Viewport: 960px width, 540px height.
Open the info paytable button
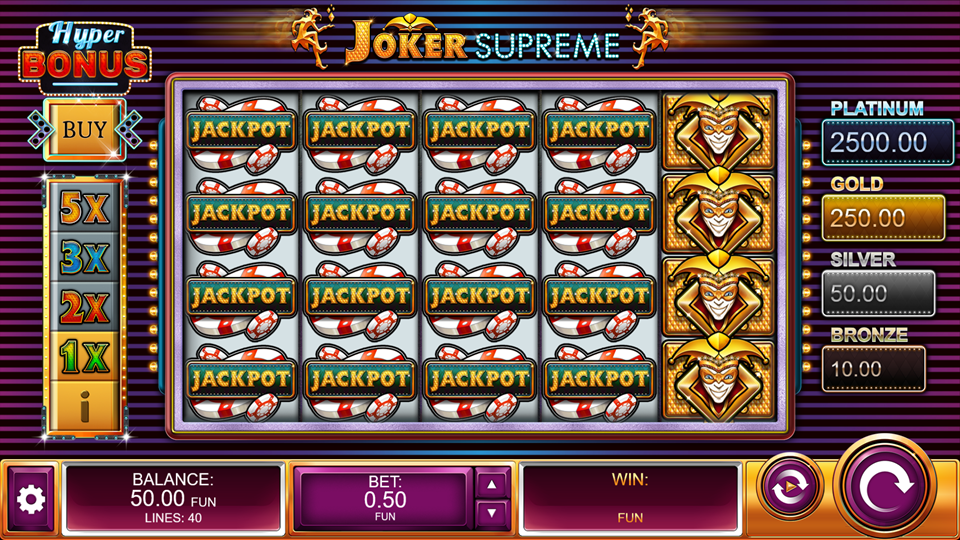[84, 406]
